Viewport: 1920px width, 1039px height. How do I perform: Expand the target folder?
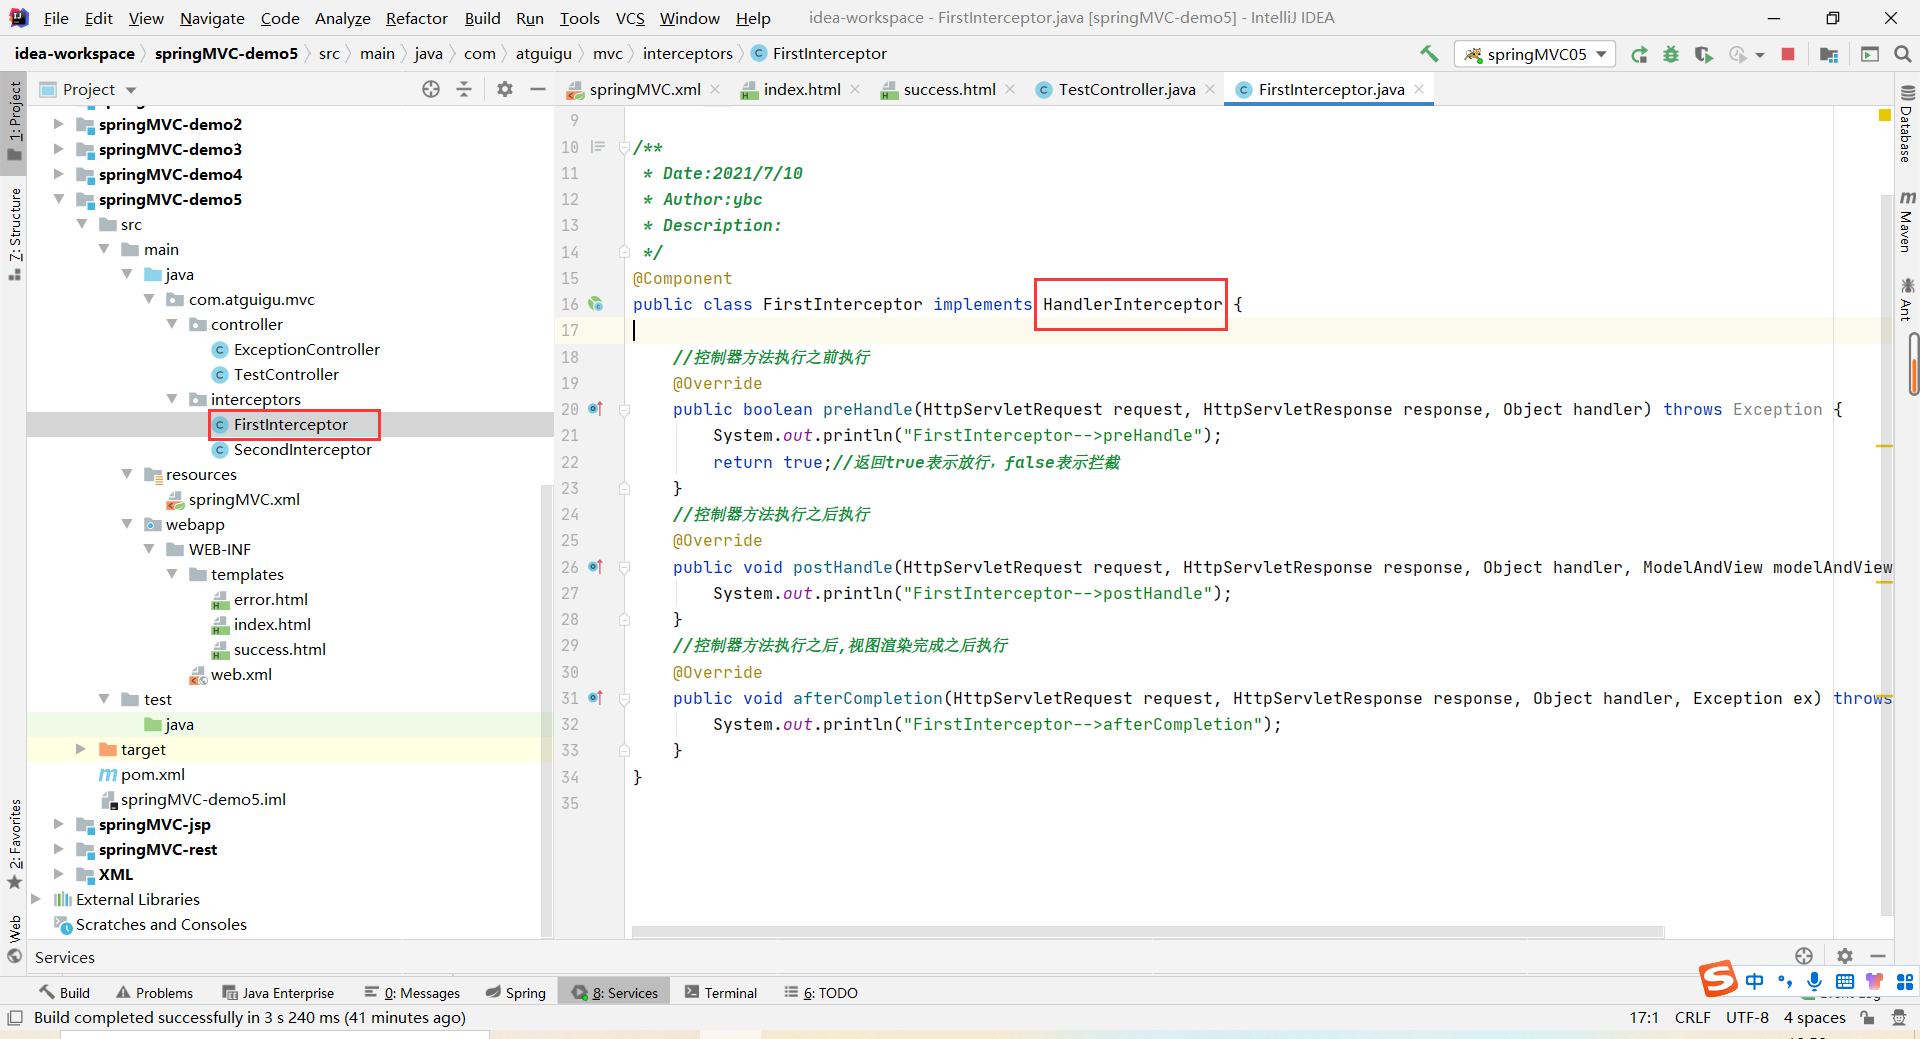[81, 749]
